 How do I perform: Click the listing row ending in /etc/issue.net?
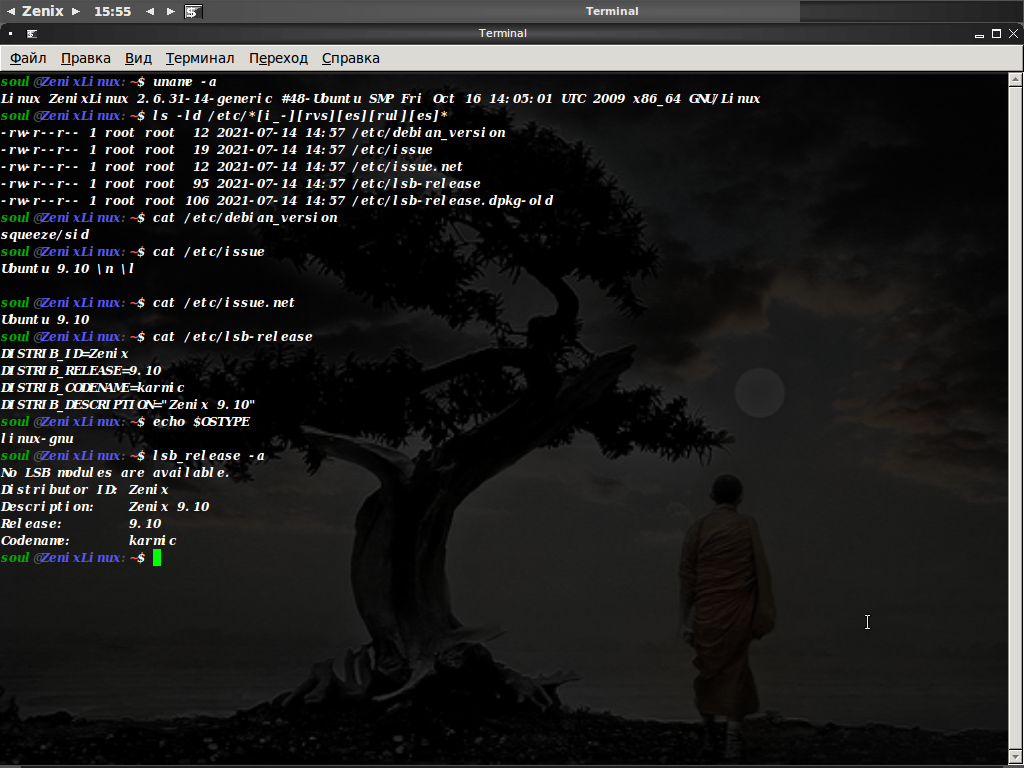pyautogui.click(x=232, y=167)
